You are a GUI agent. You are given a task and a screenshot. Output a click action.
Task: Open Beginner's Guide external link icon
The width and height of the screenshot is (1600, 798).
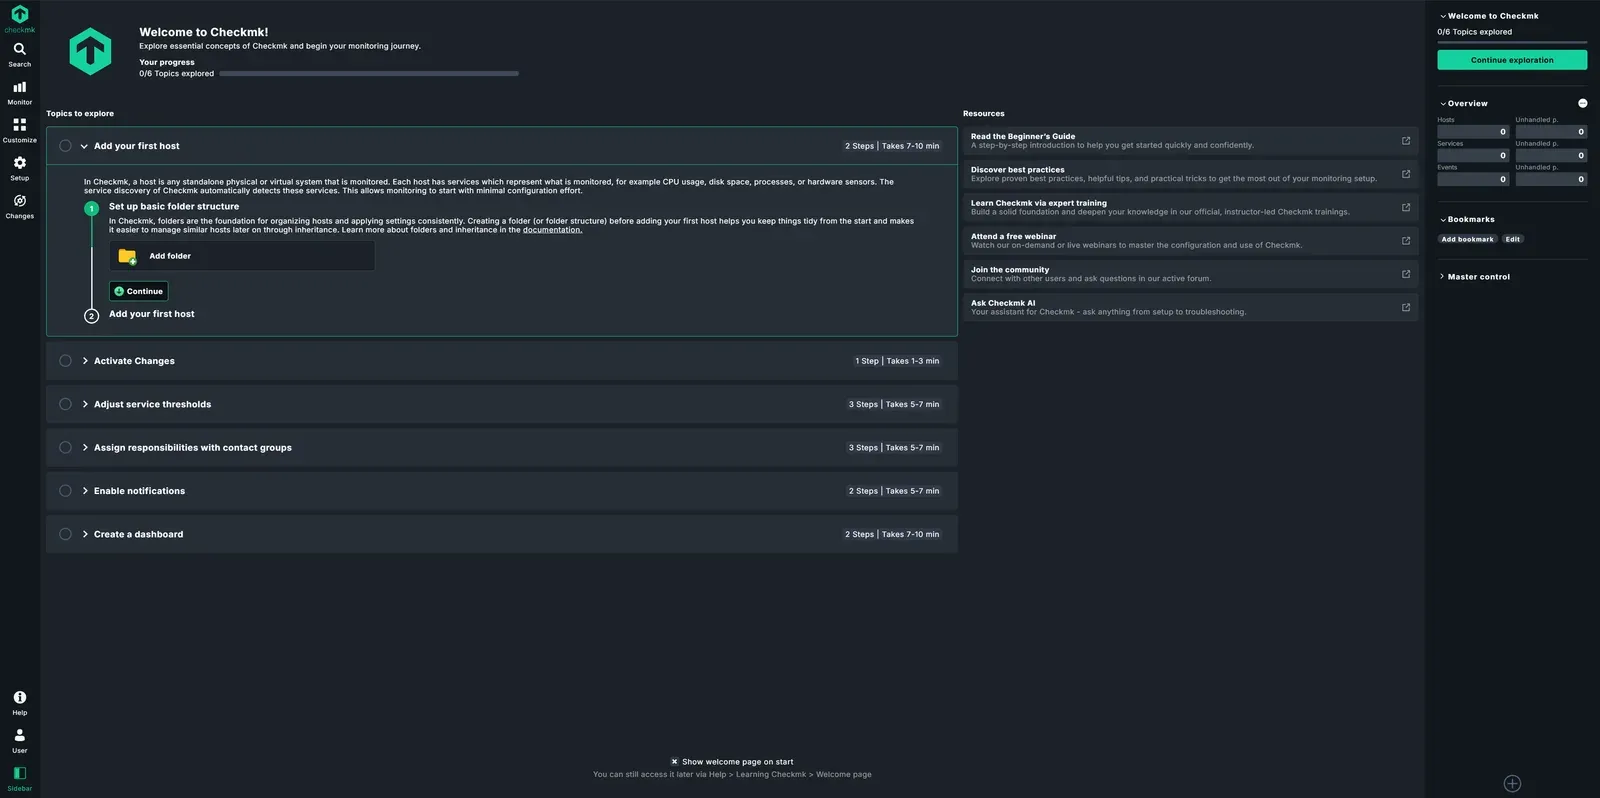pyautogui.click(x=1405, y=141)
